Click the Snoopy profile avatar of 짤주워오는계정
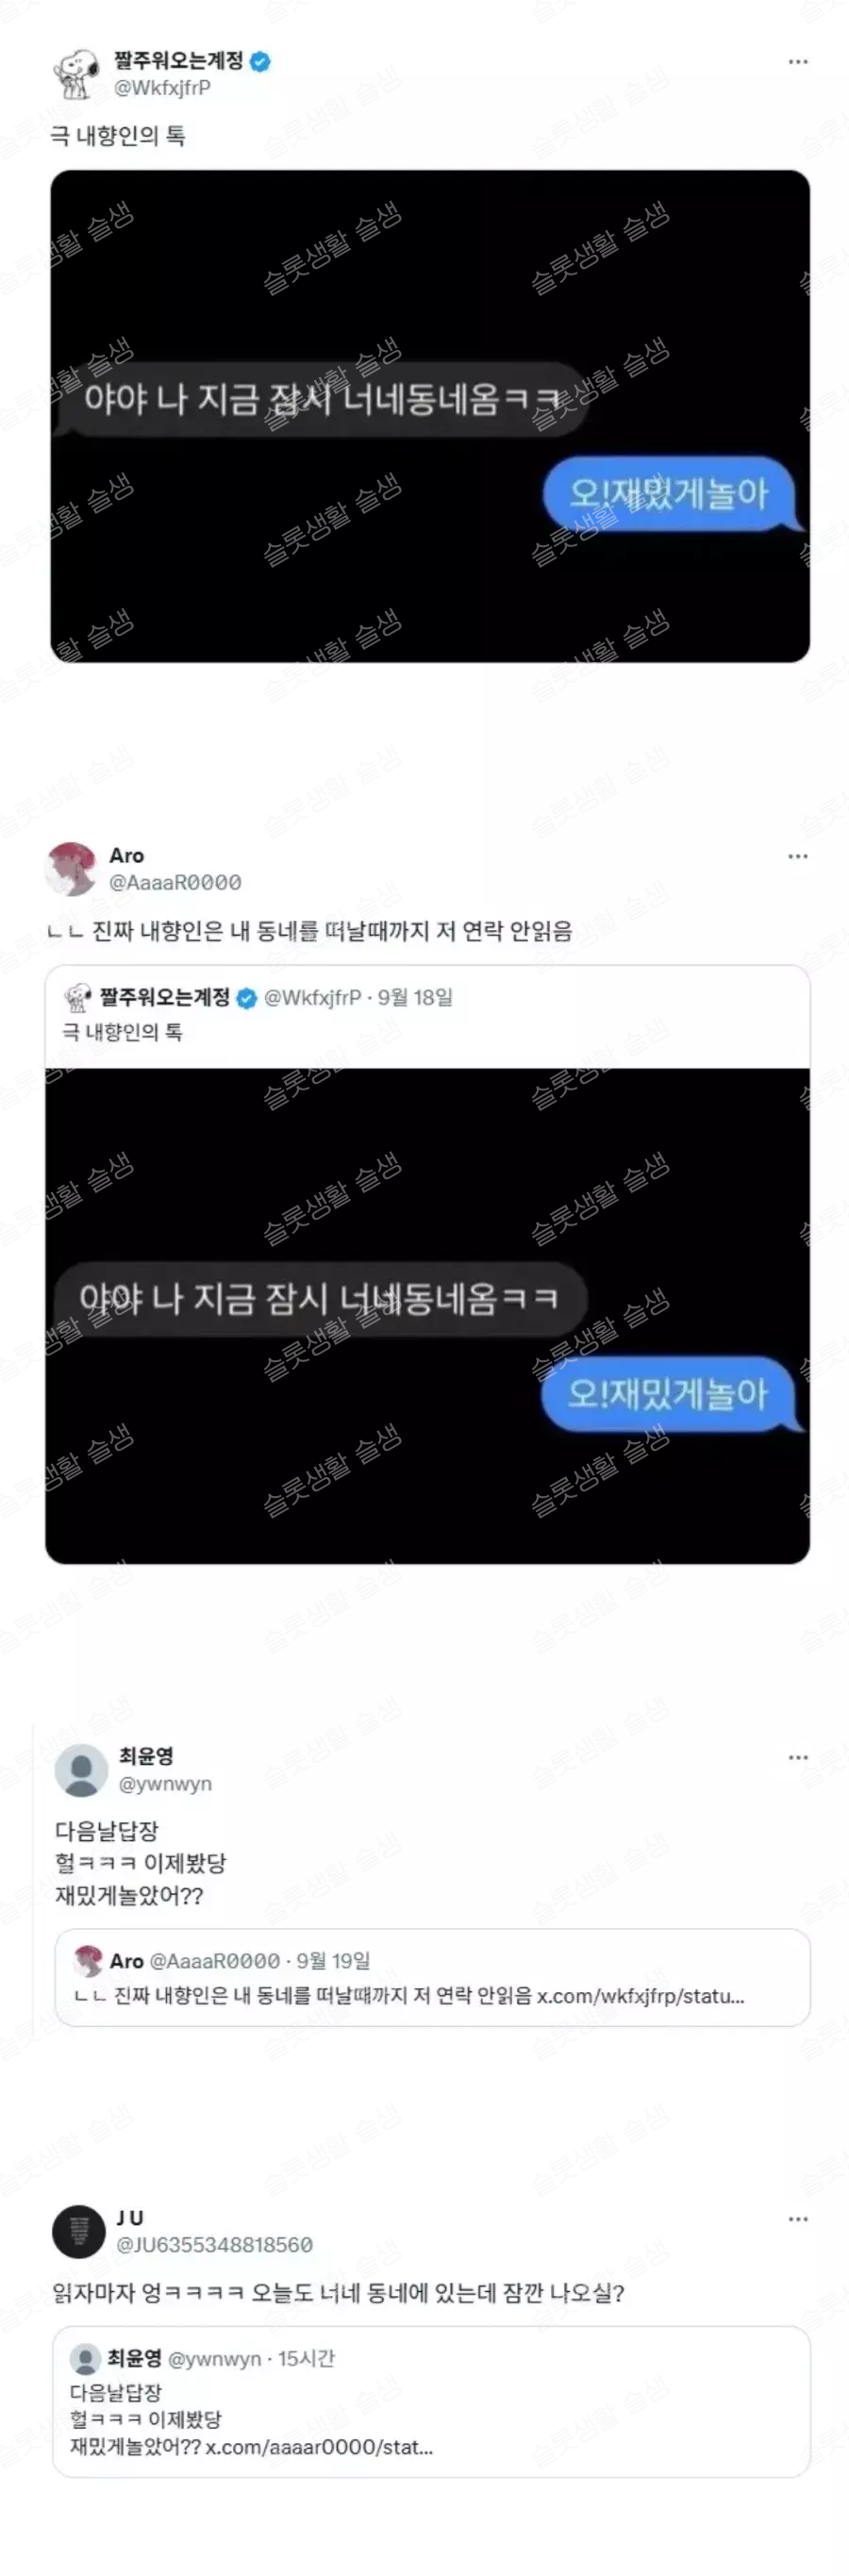The height and width of the screenshot is (2576, 849). click(76, 74)
